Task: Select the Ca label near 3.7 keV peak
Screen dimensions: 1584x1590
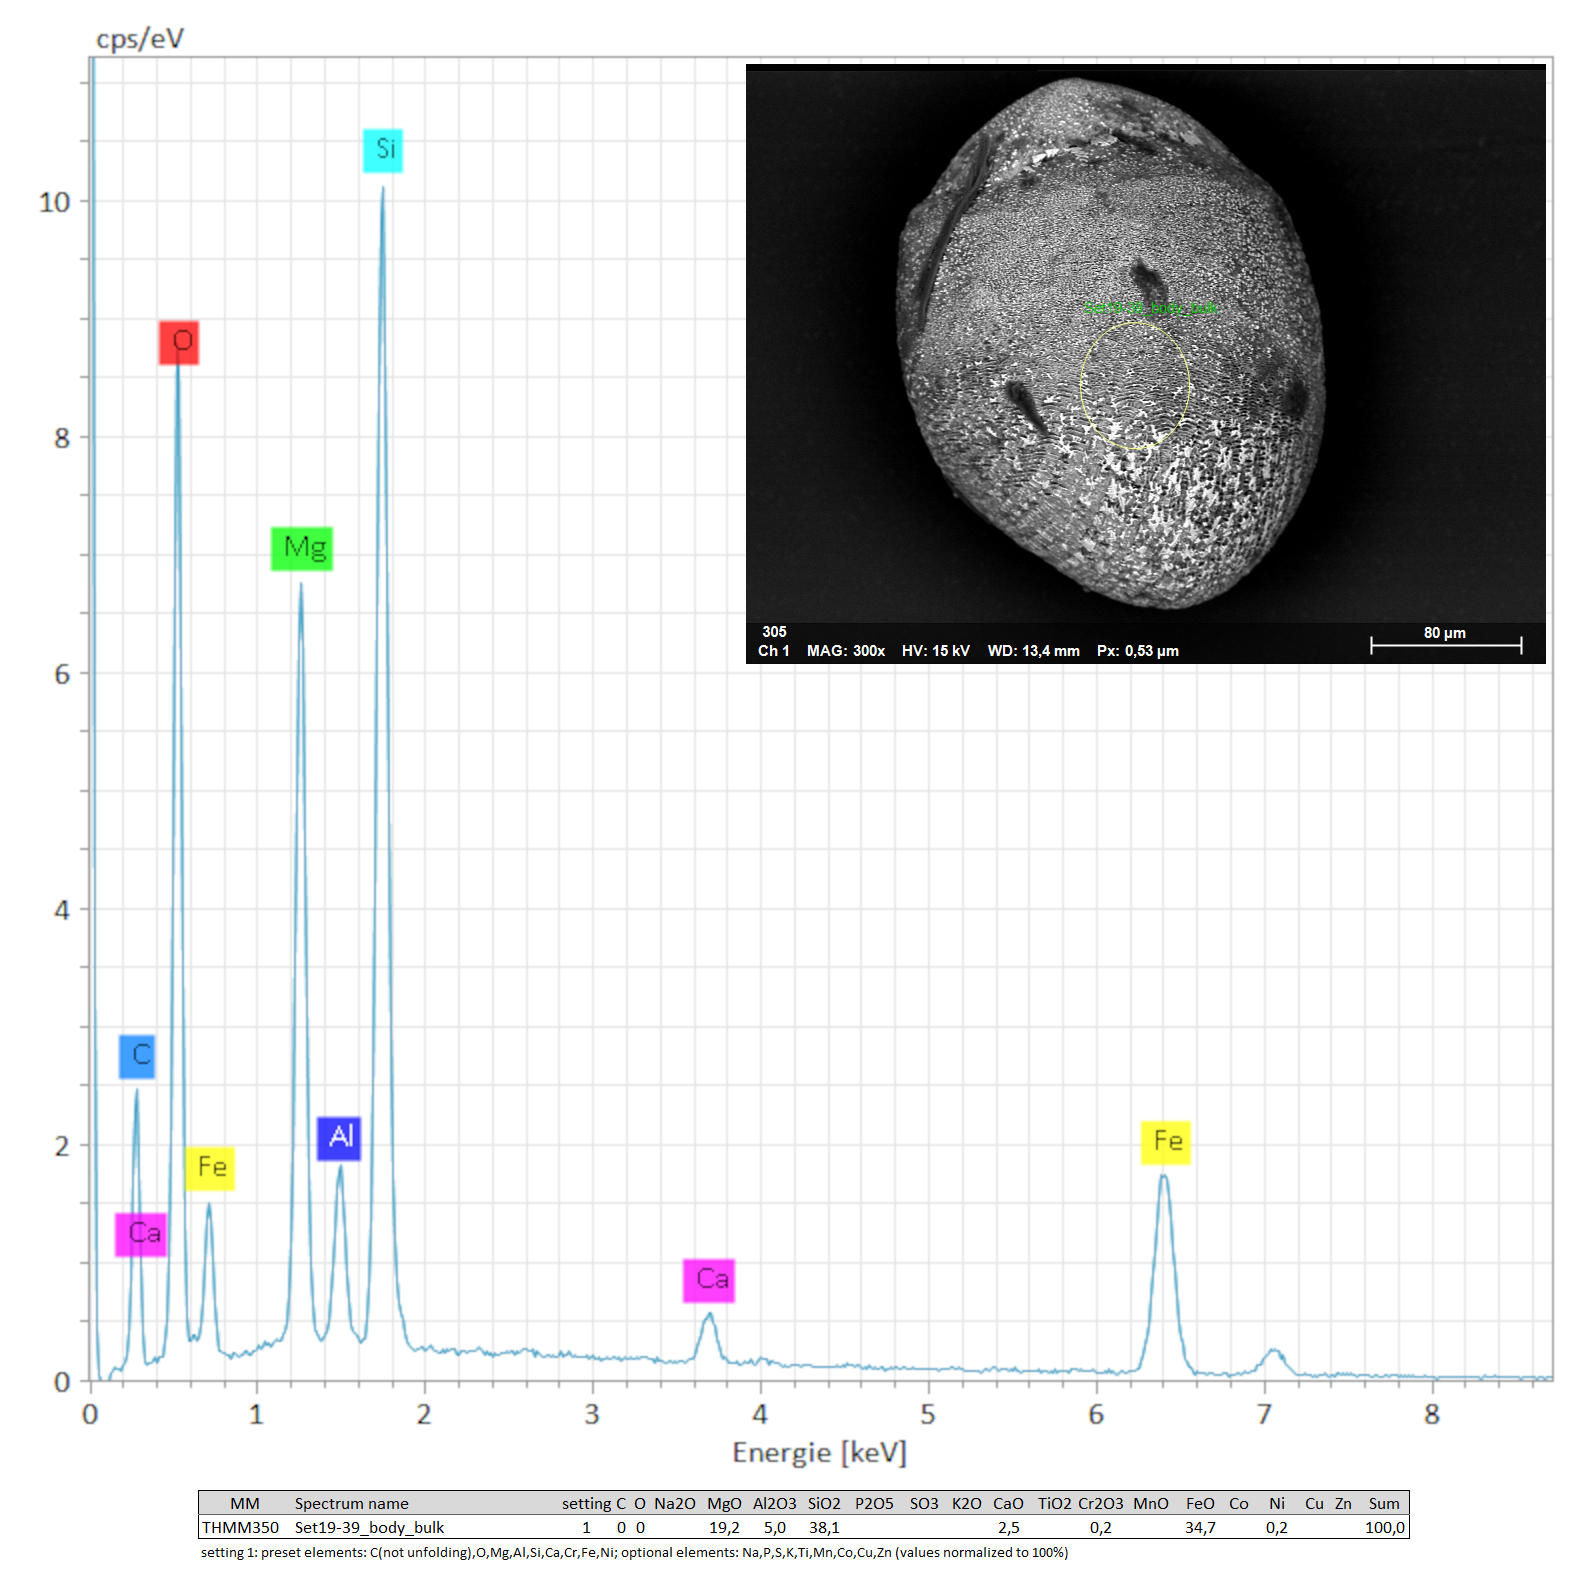Action: tap(709, 1280)
